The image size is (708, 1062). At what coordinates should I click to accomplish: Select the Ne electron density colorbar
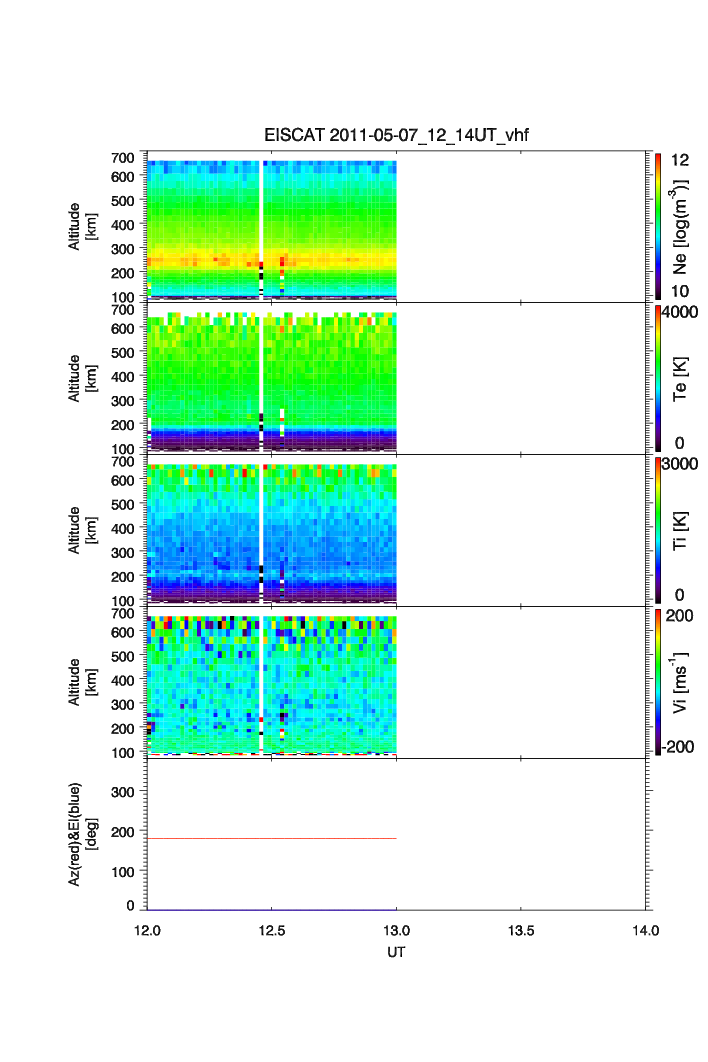(658, 226)
